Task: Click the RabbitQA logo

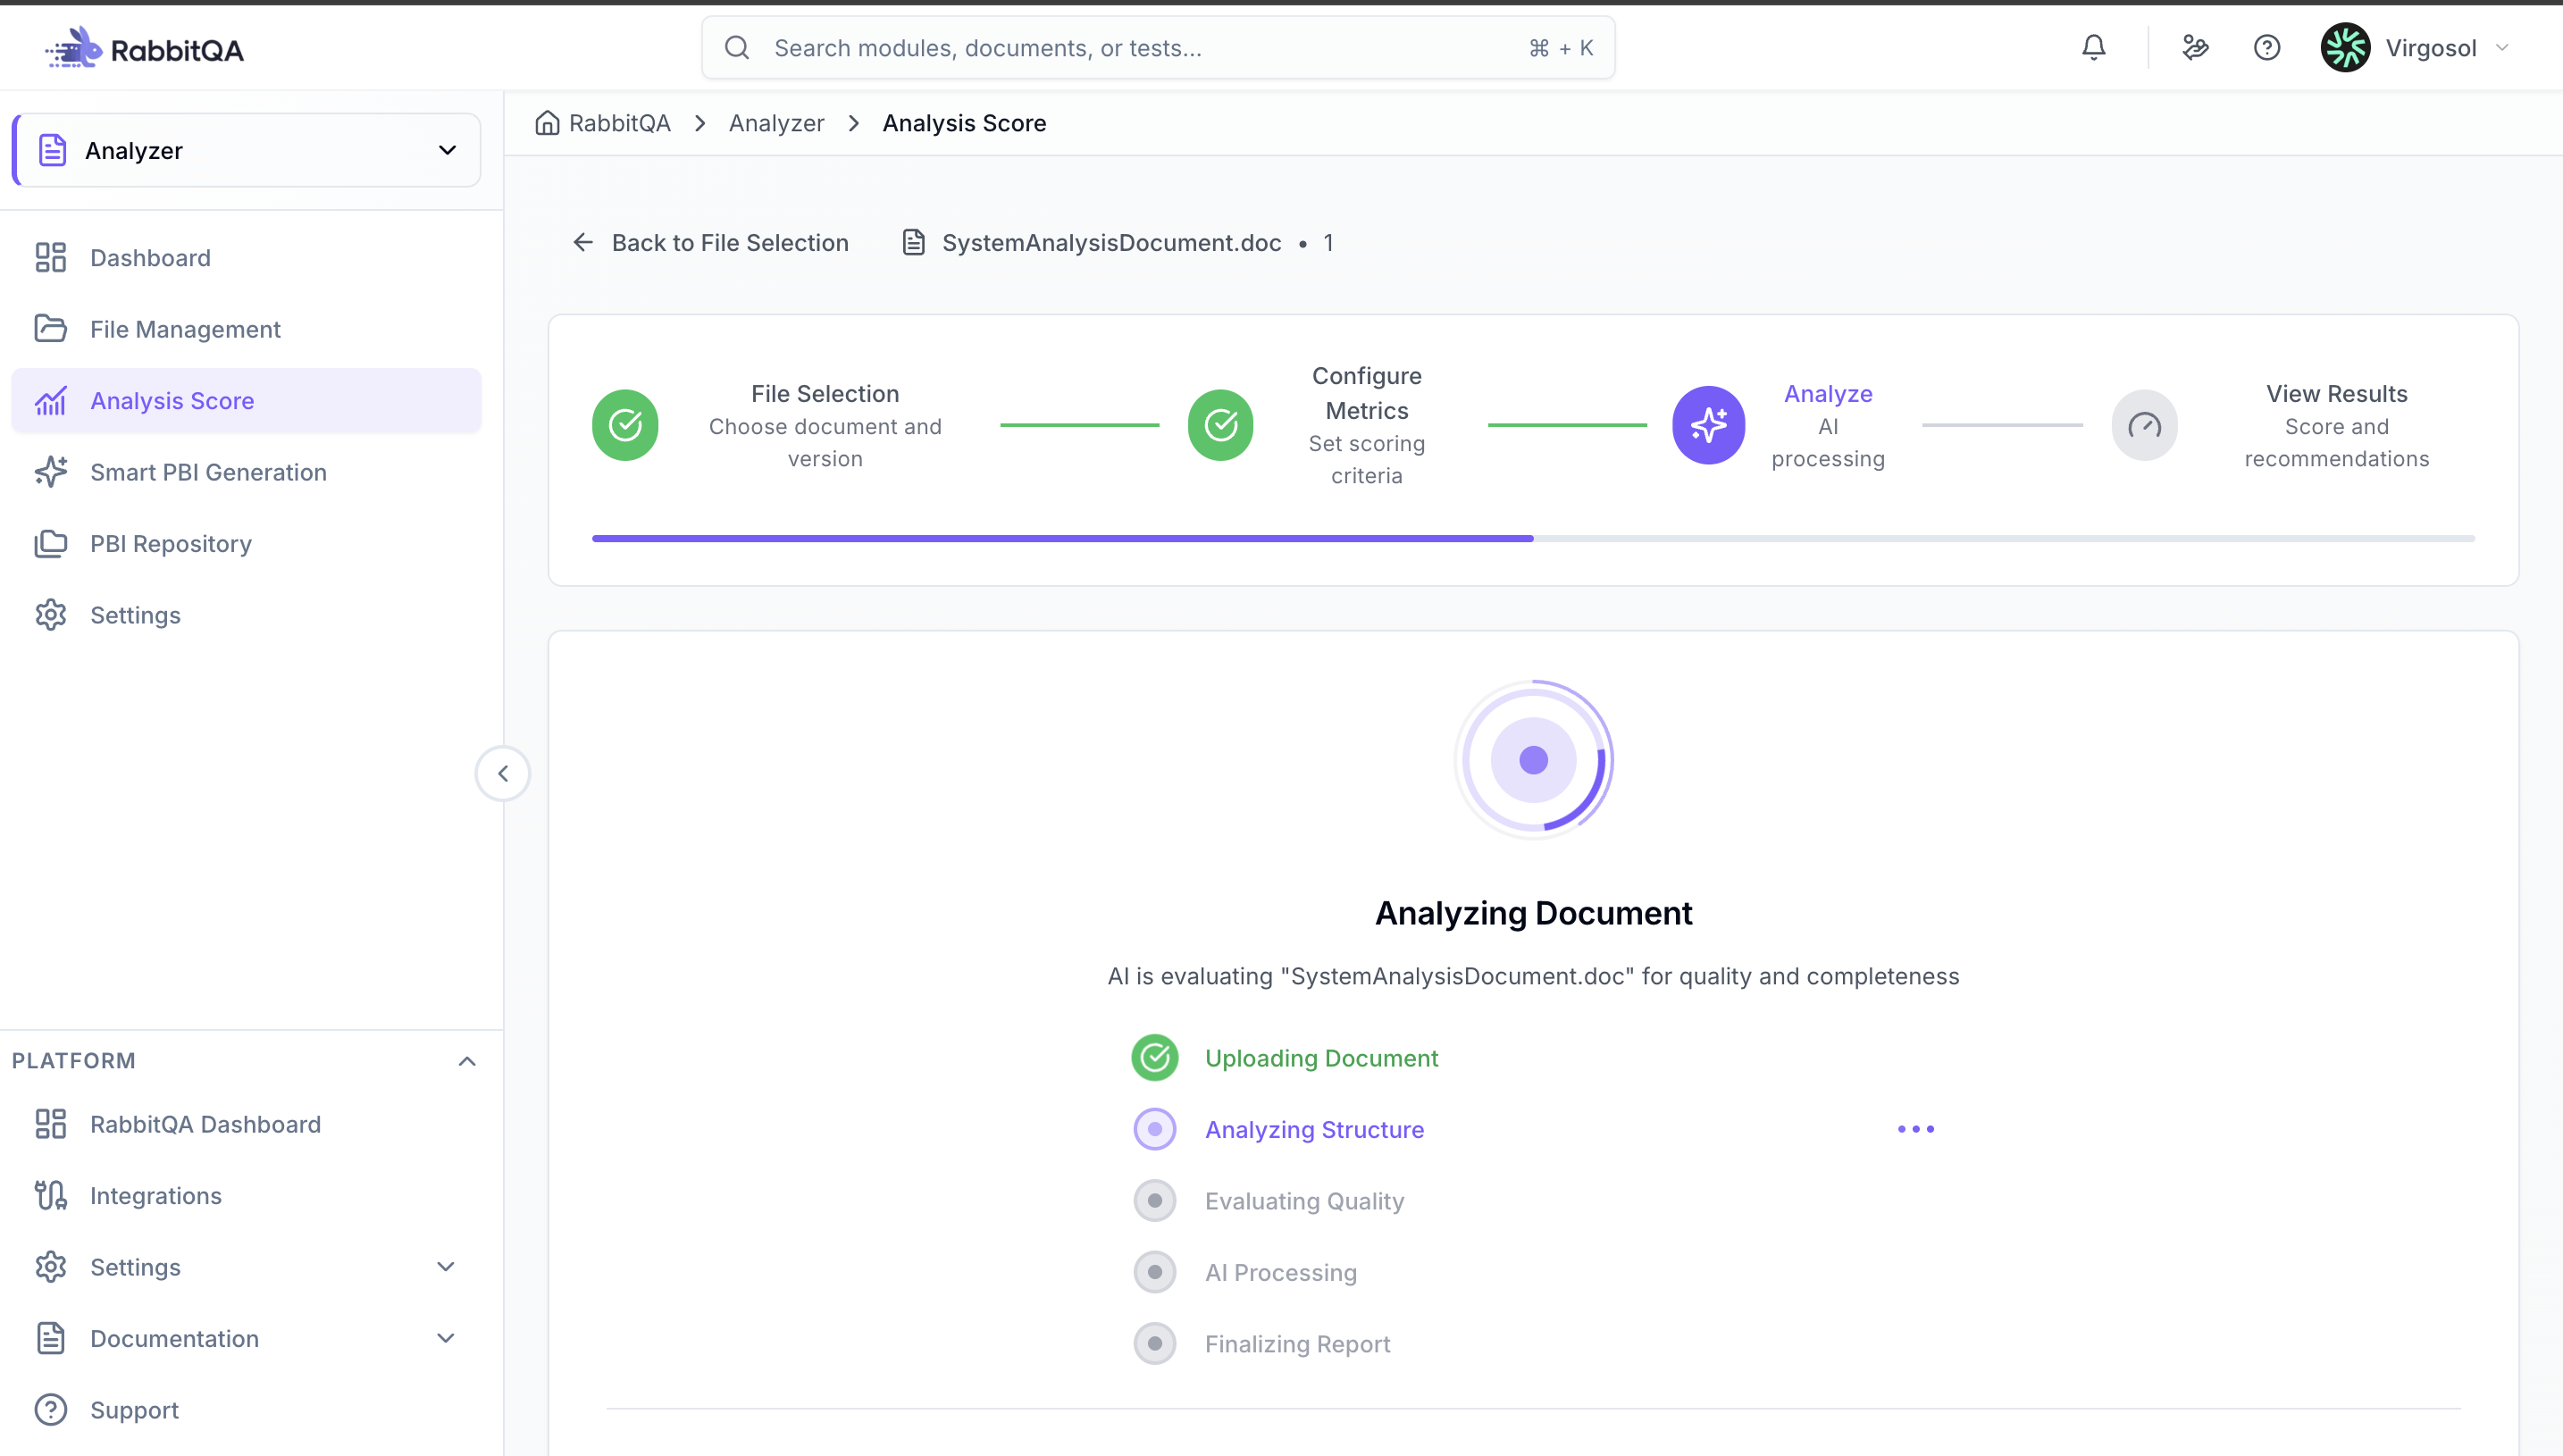Action: [144, 48]
